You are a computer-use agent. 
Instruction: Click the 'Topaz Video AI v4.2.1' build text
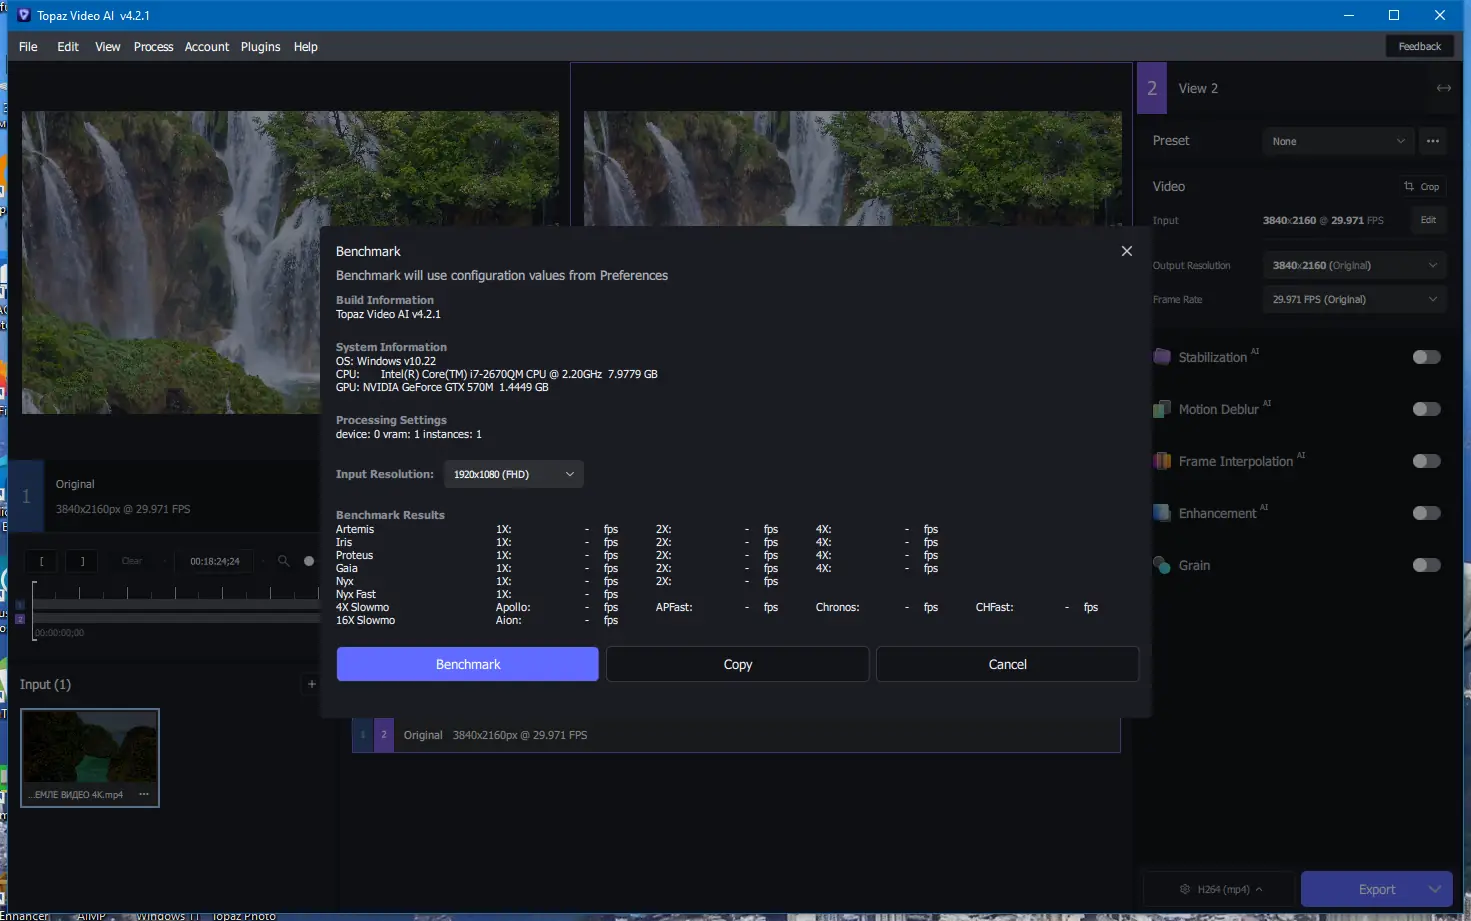click(388, 314)
